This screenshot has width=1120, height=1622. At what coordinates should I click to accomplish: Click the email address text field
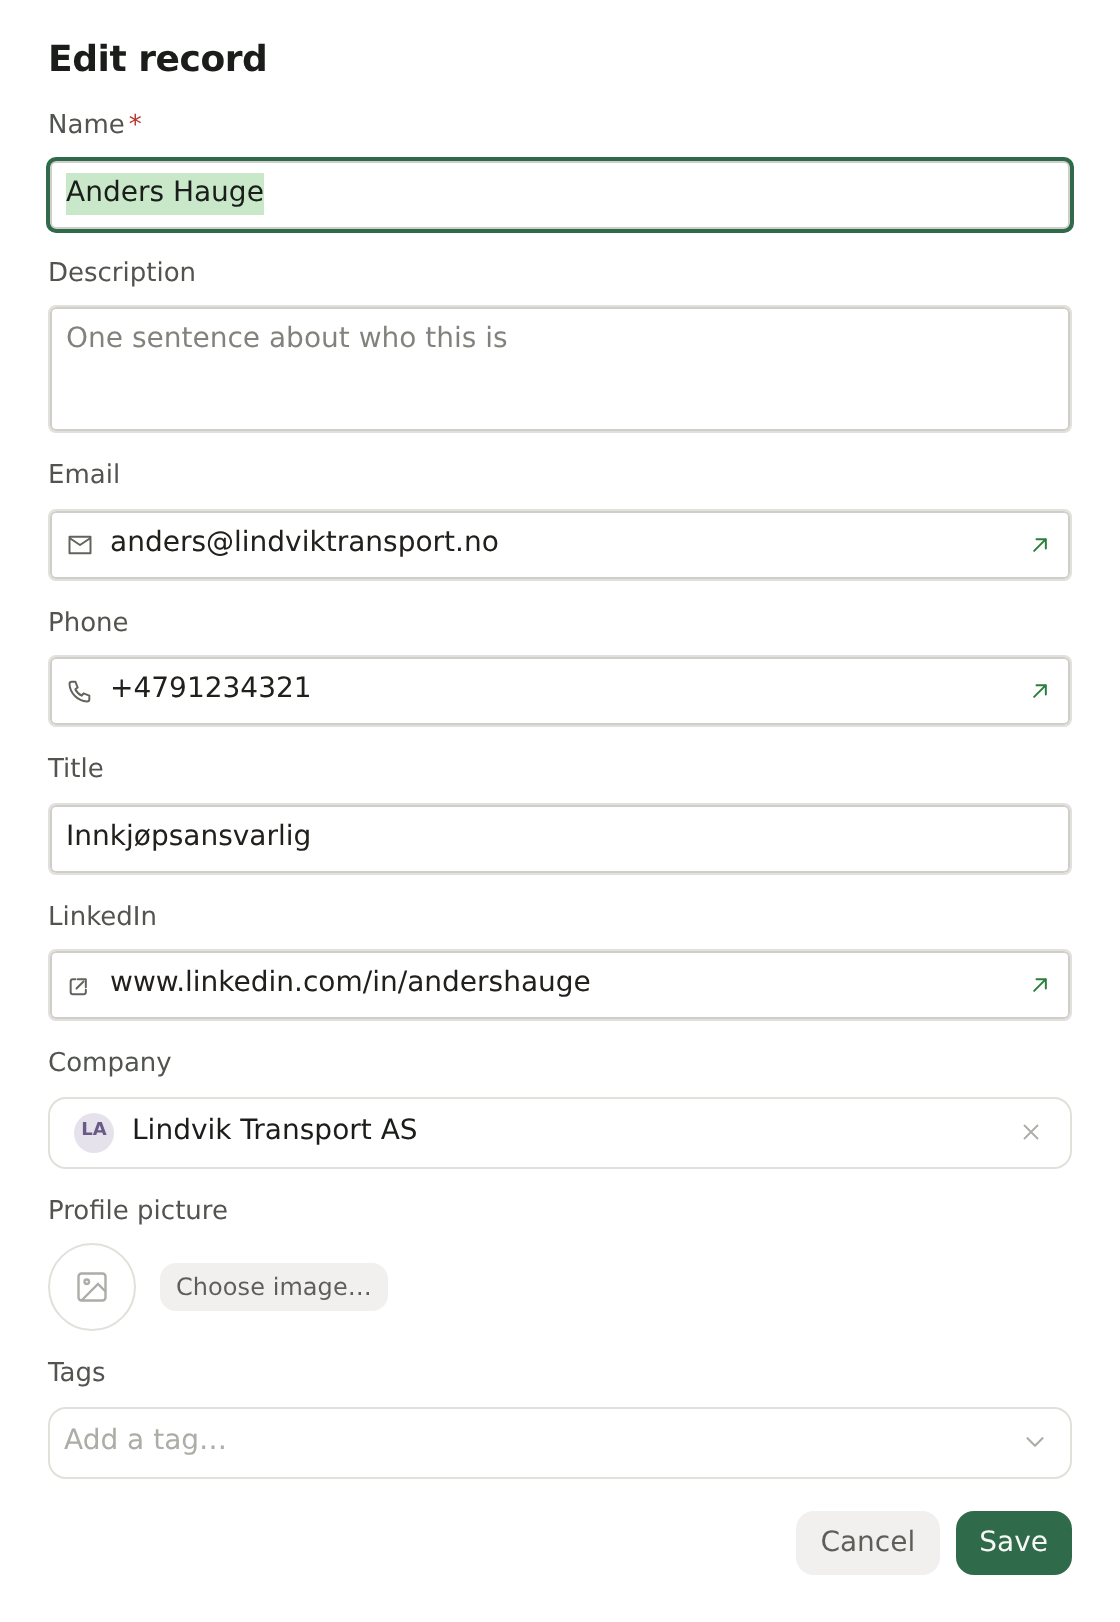(x=560, y=545)
